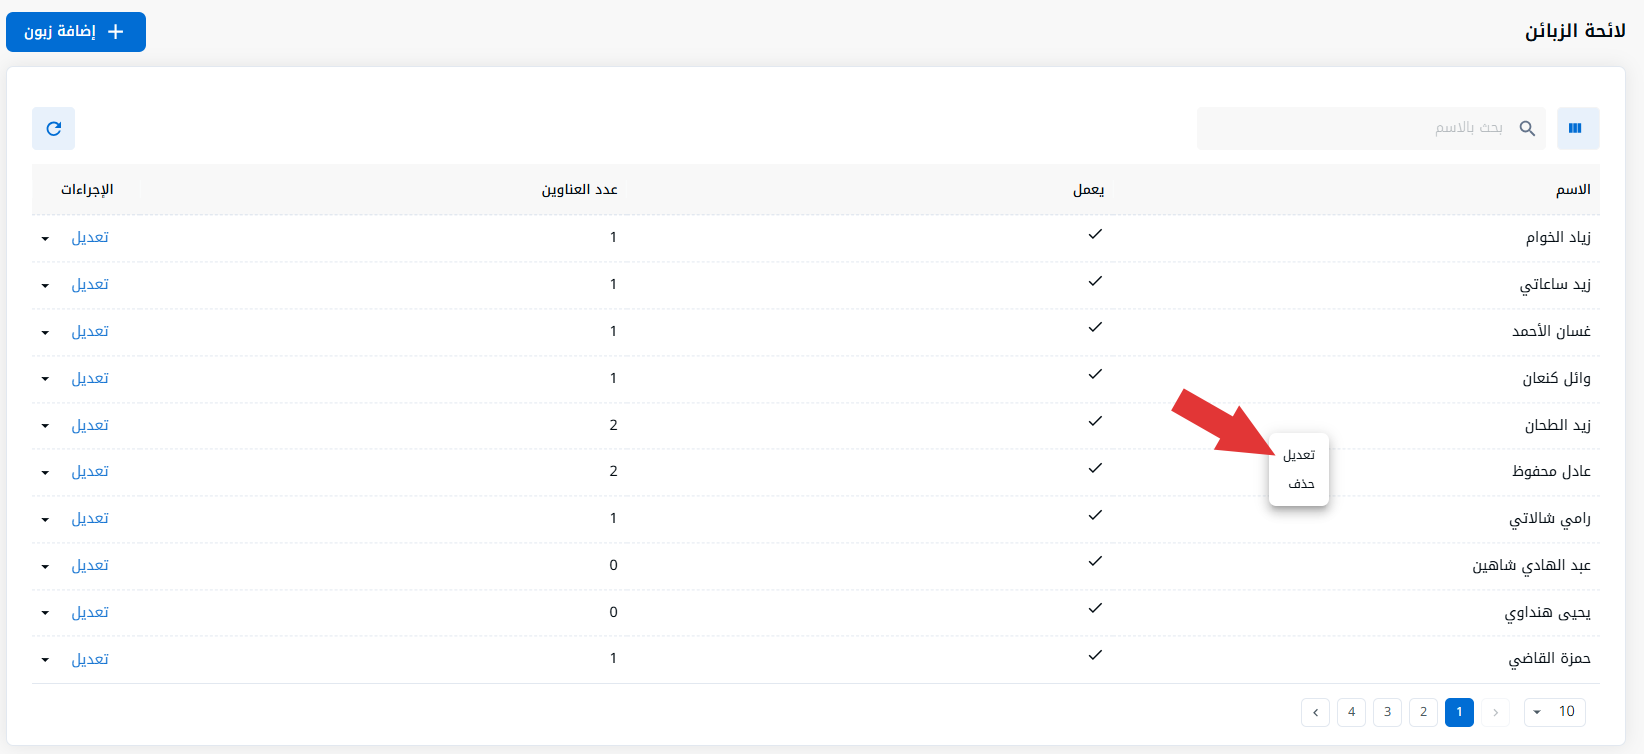Expand actions arrow for حمزة القاضي

45,661
